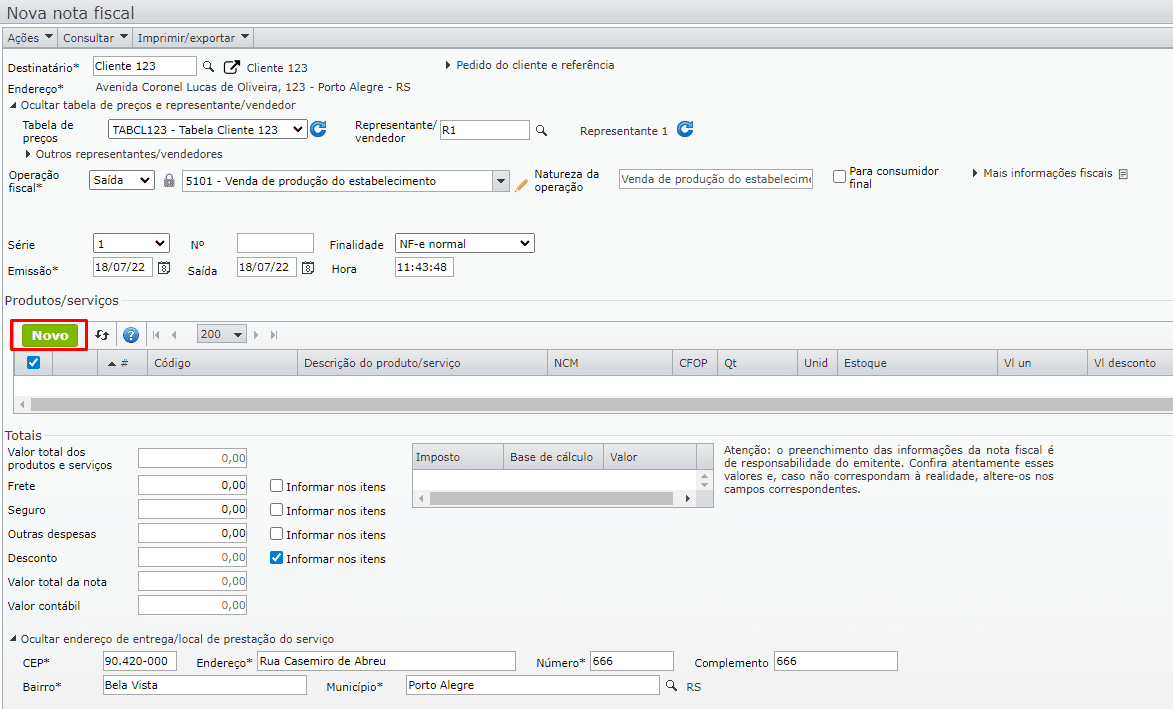
Task: Click Novo button to add product
Action: 49,335
